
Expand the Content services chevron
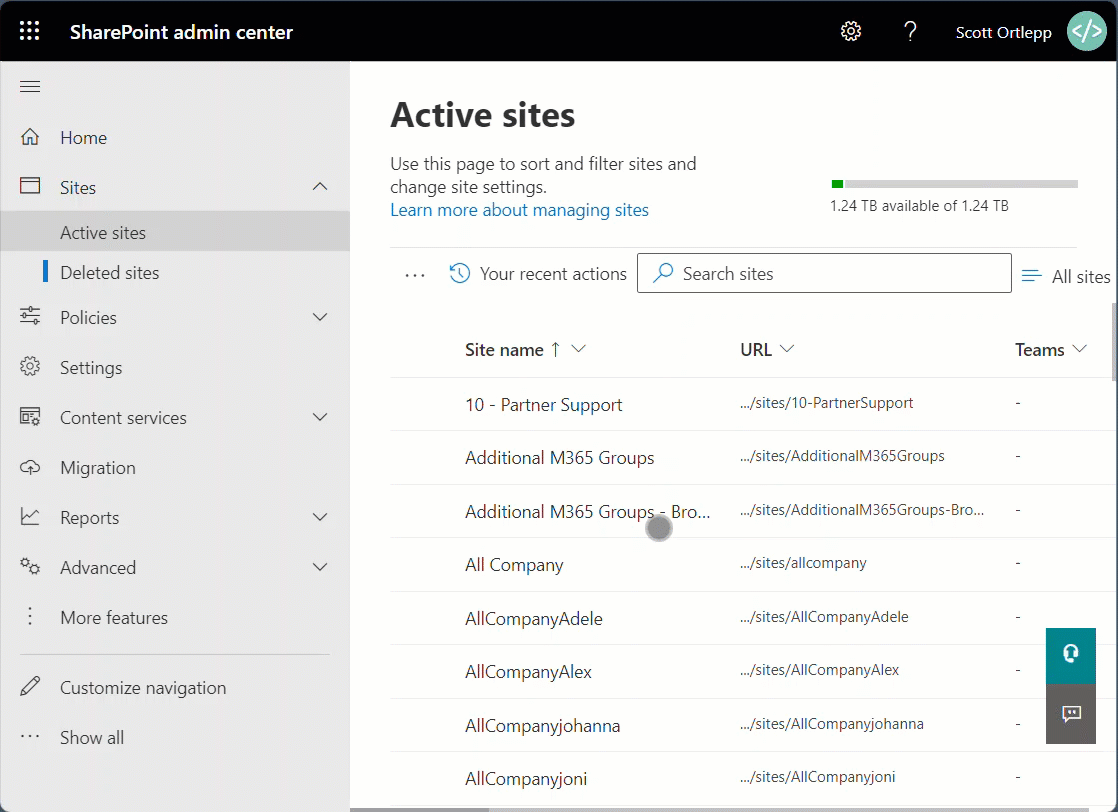pyautogui.click(x=320, y=417)
